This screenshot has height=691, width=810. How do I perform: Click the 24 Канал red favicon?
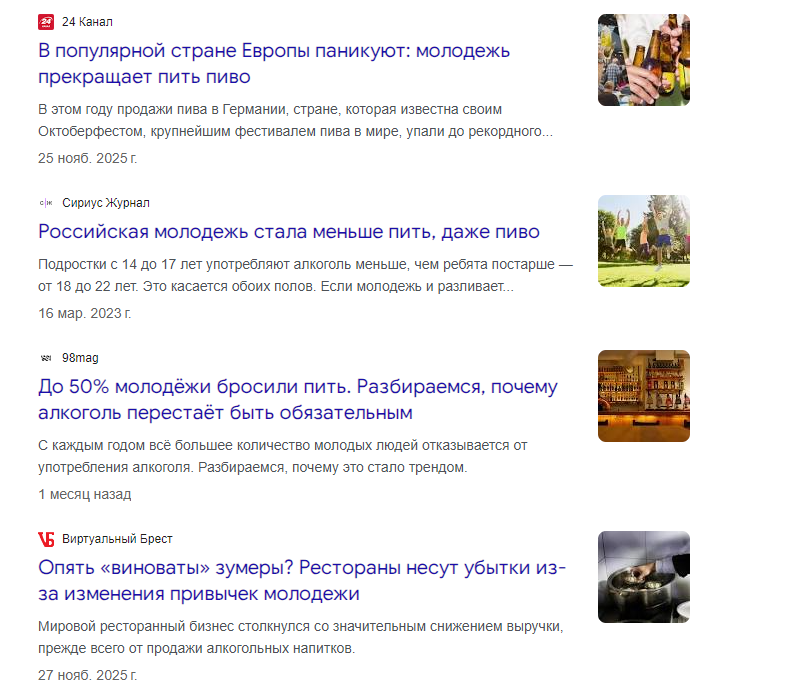click(x=46, y=22)
